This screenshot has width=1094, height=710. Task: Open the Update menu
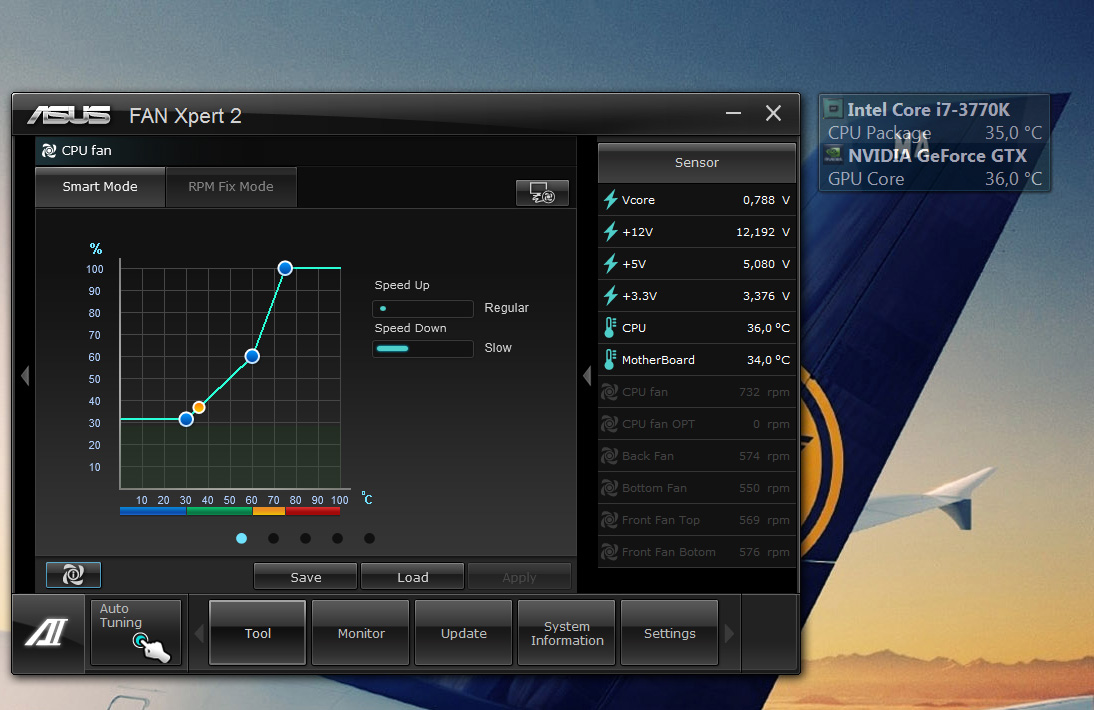coord(463,633)
